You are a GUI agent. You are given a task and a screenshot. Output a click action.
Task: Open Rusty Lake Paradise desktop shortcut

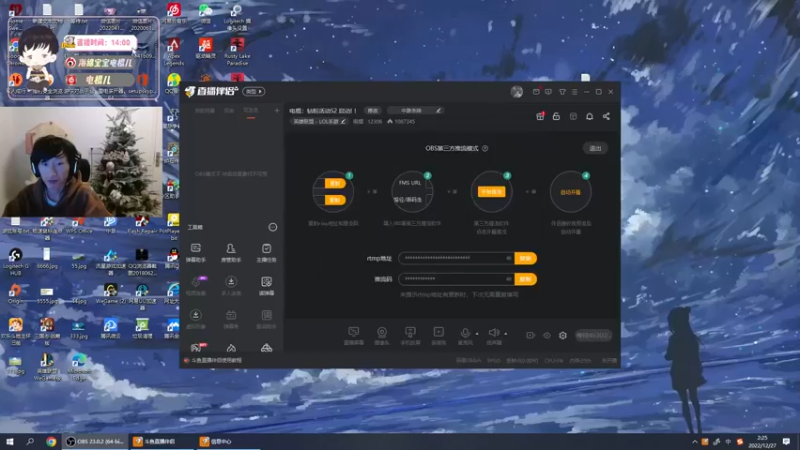pos(237,52)
